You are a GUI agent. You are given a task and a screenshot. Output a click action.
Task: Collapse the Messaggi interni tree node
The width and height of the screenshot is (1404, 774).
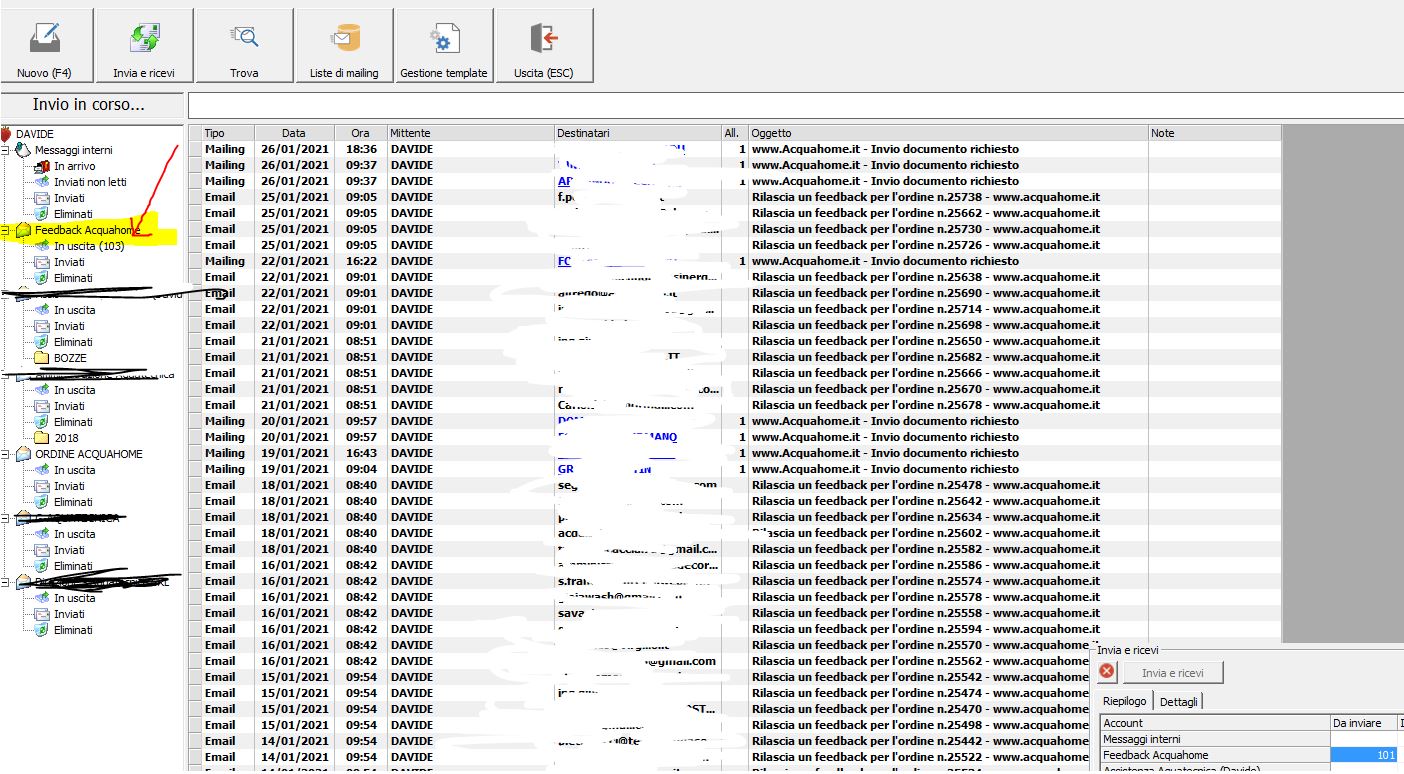pos(5,150)
